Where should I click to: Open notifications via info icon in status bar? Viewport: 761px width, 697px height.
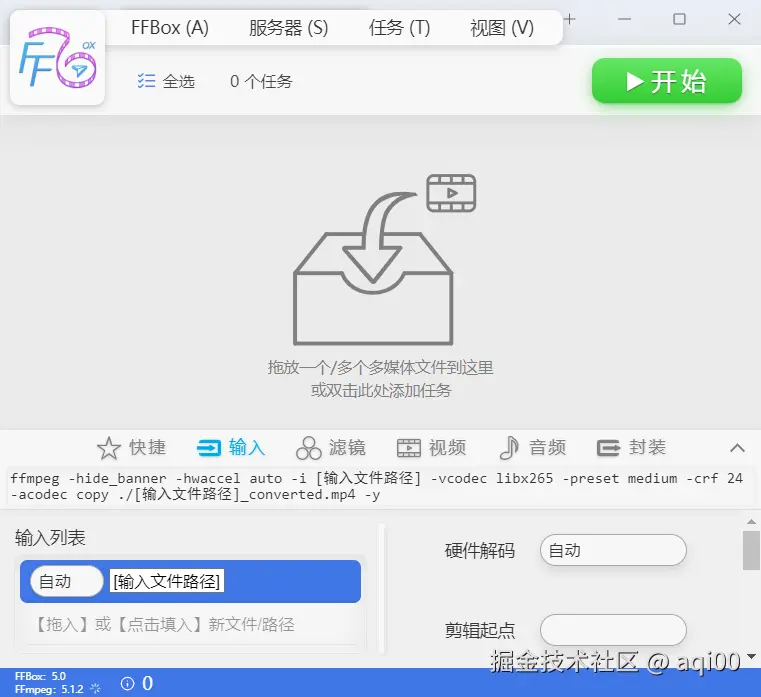pos(127,683)
